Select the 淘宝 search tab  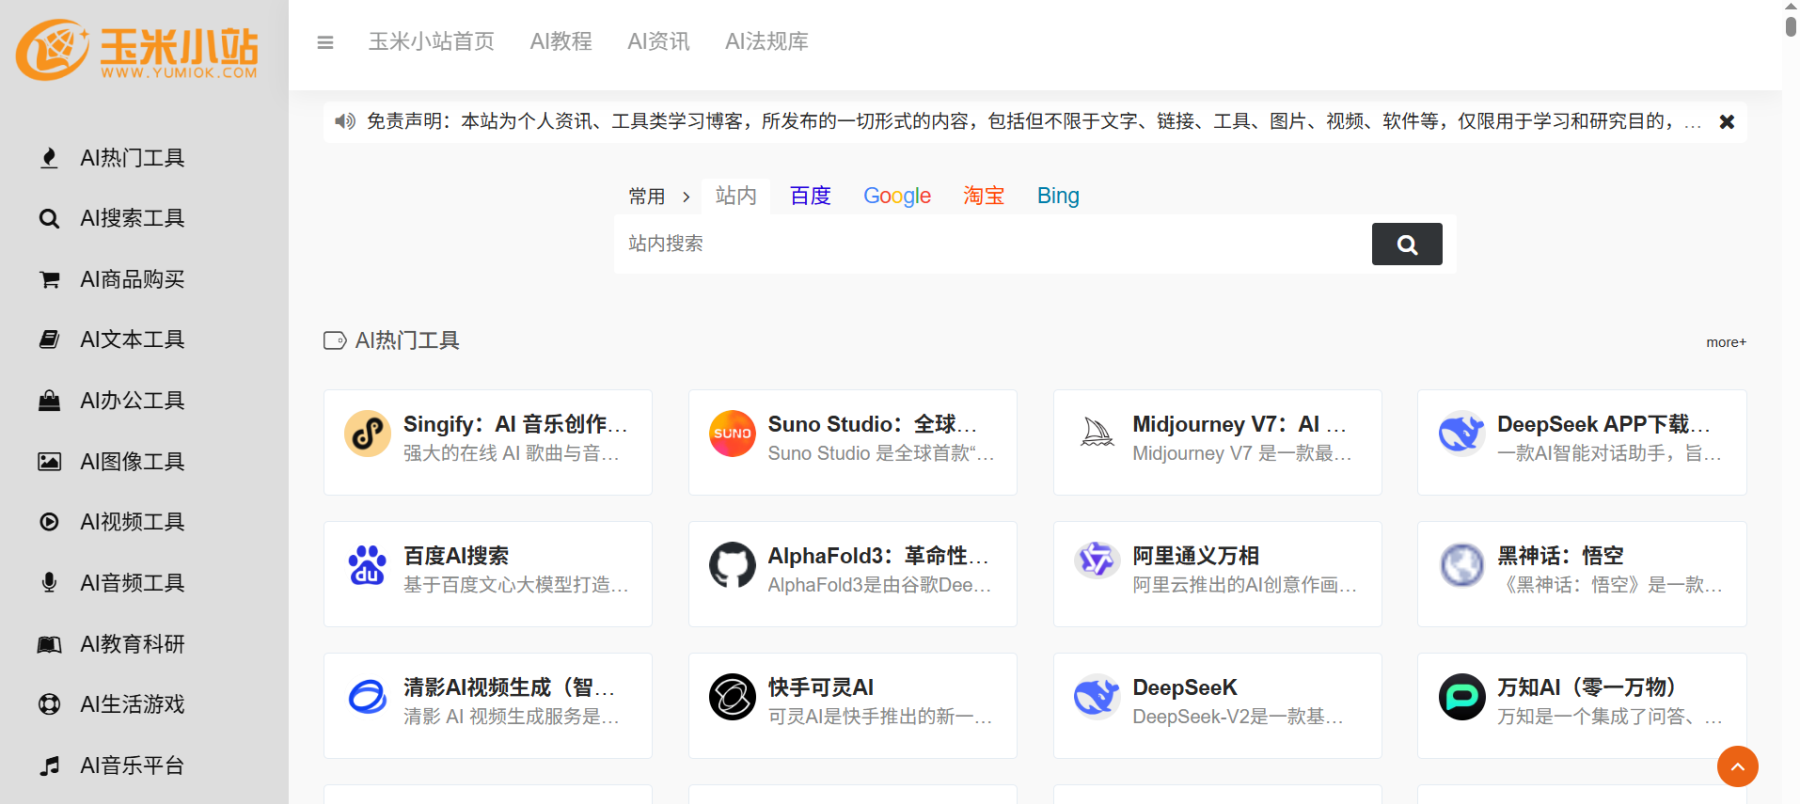tap(983, 196)
